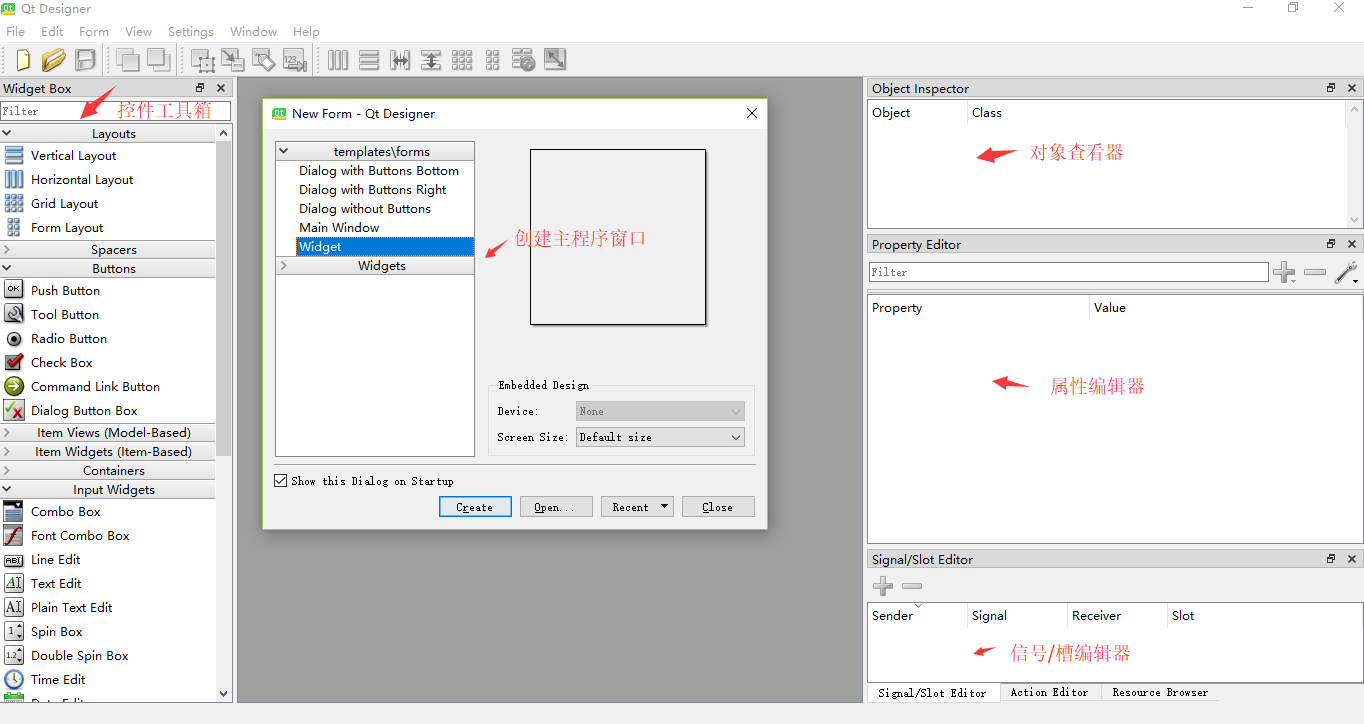This screenshot has height=724, width=1364.
Task: Click Lay Out in a Grid toolbar icon
Action: click(x=462, y=60)
